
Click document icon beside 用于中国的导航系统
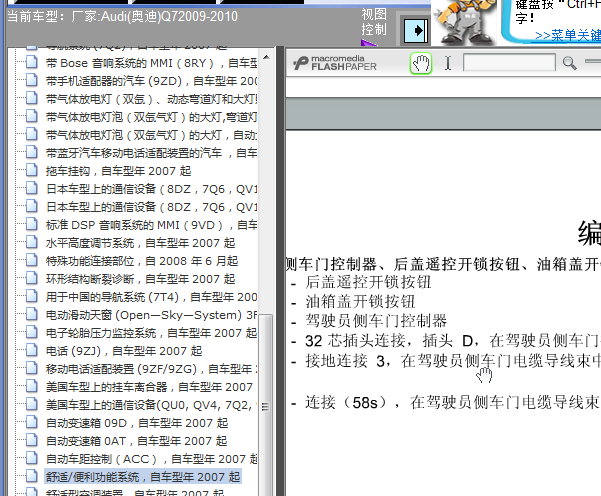coord(32,296)
